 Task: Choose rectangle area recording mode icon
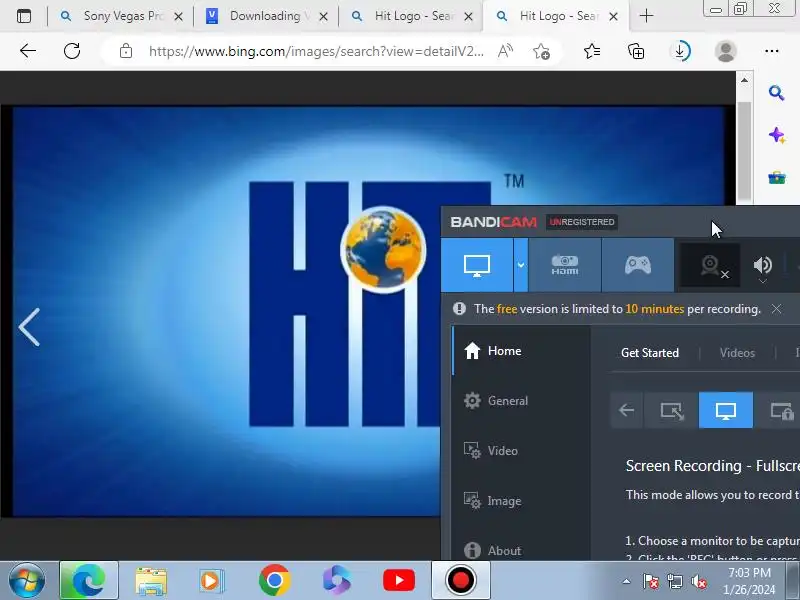pyautogui.click(x=671, y=410)
